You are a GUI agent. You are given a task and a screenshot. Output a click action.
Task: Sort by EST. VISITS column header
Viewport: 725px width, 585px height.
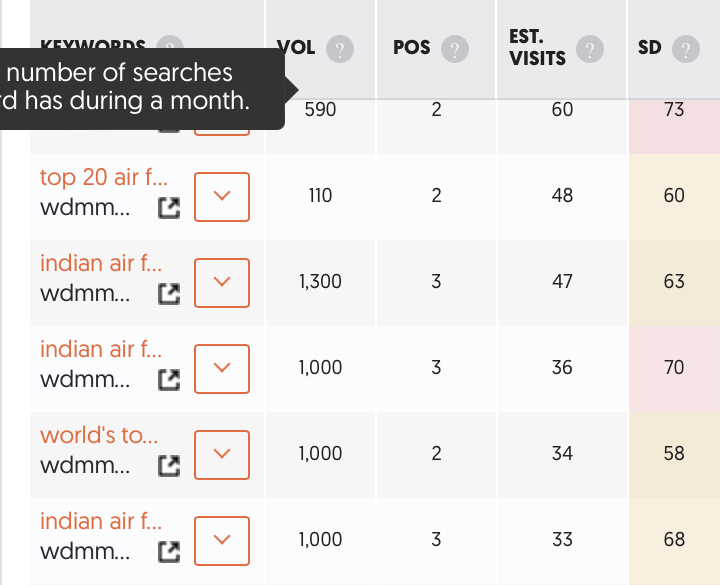click(x=537, y=48)
